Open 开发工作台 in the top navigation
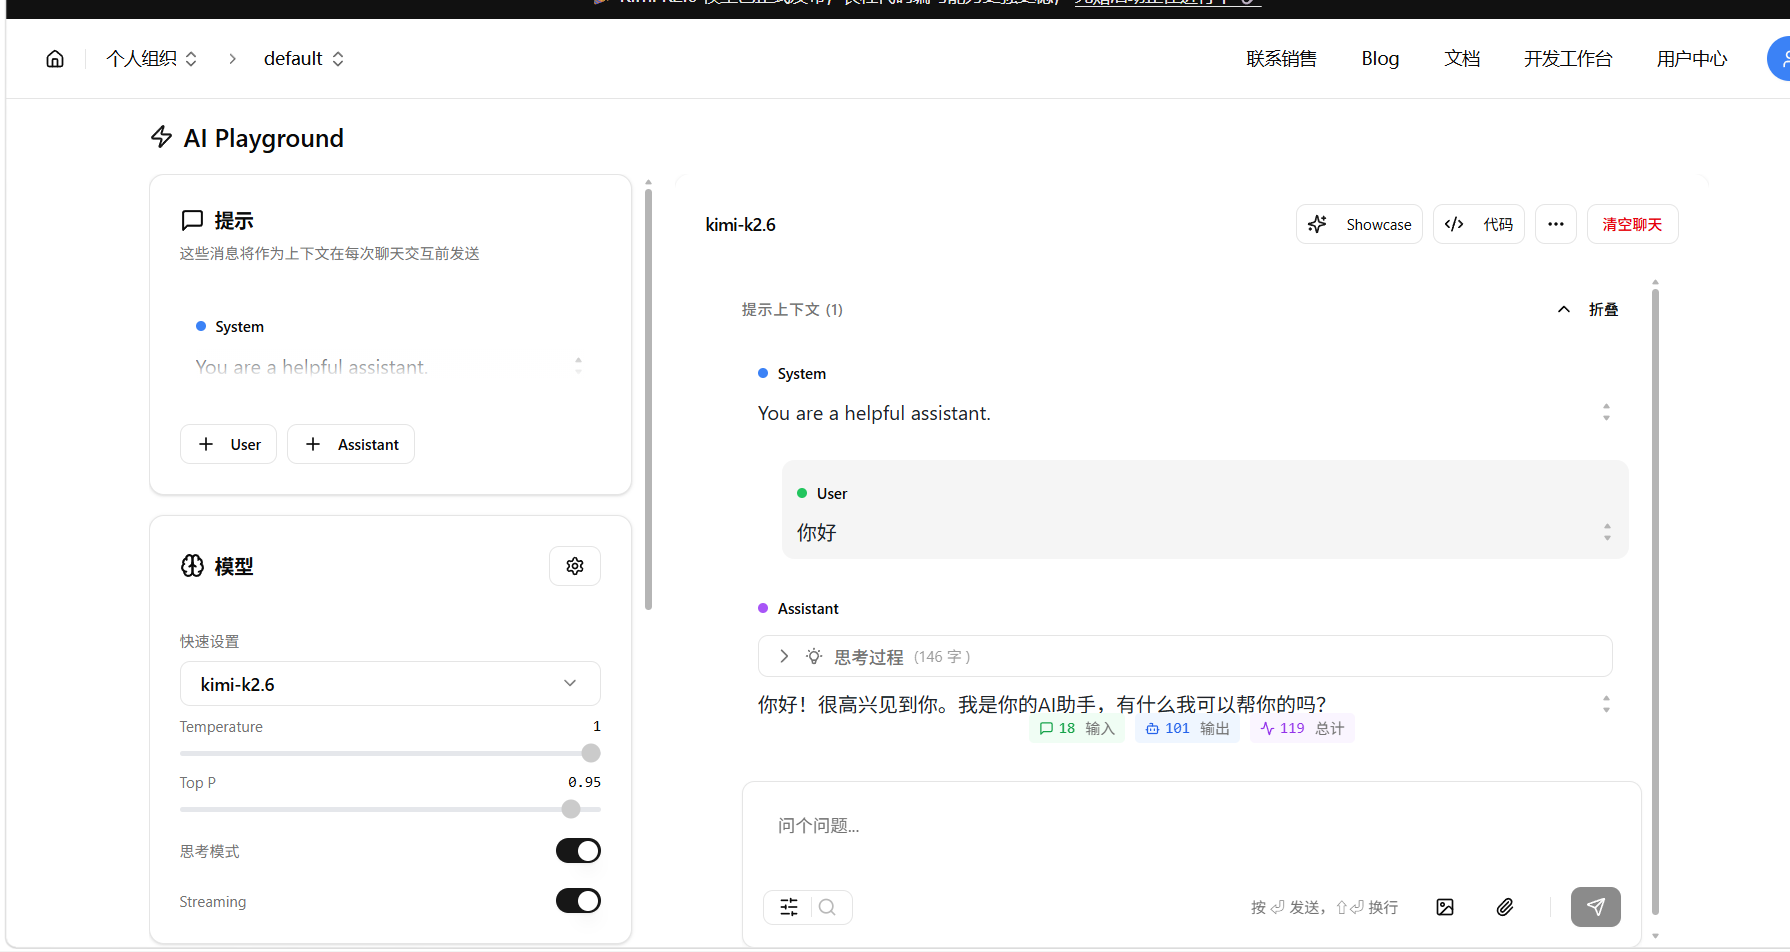The height and width of the screenshot is (952, 1790). pyautogui.click(x=1568, y=59)
